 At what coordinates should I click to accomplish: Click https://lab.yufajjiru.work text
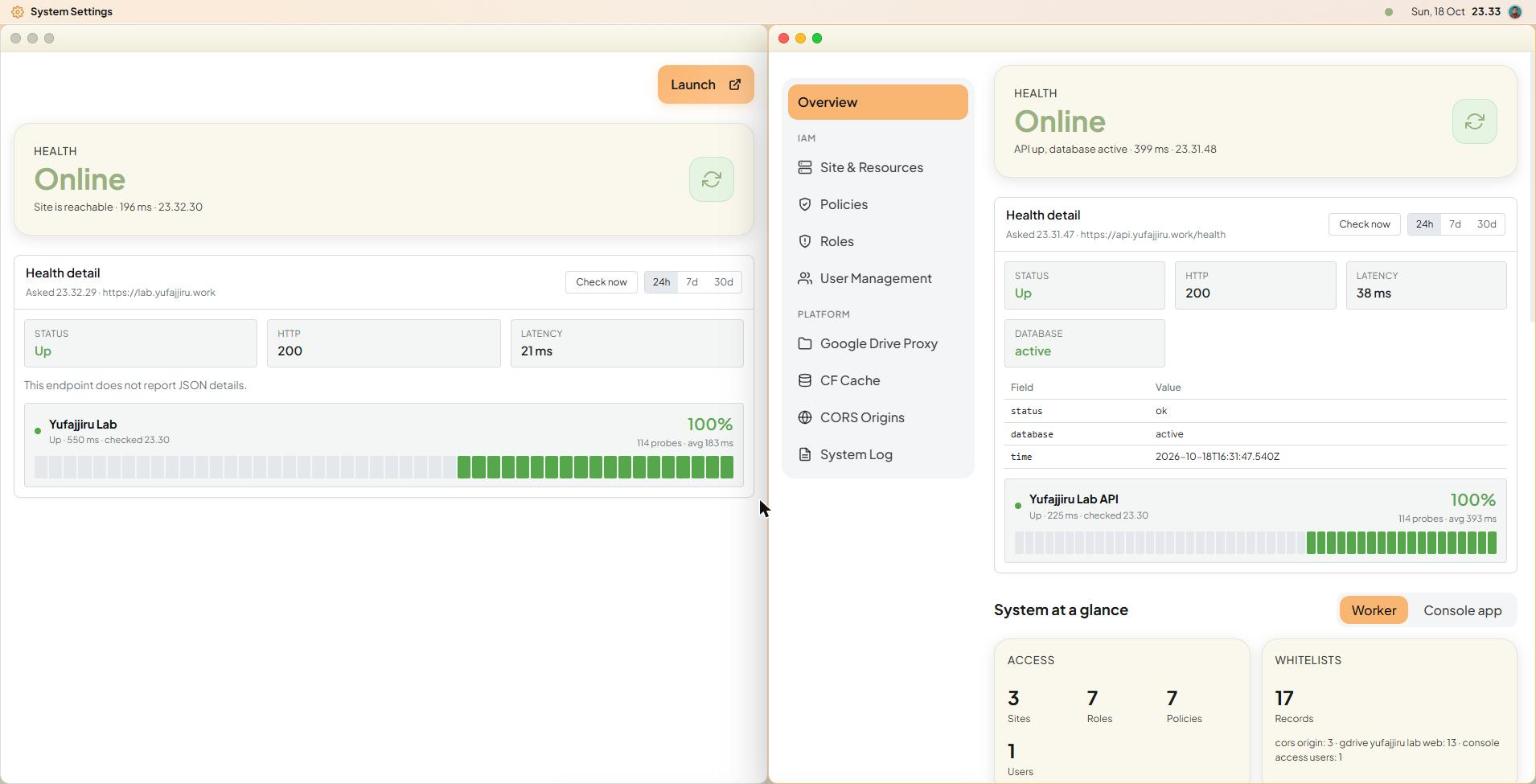(160, 293)
